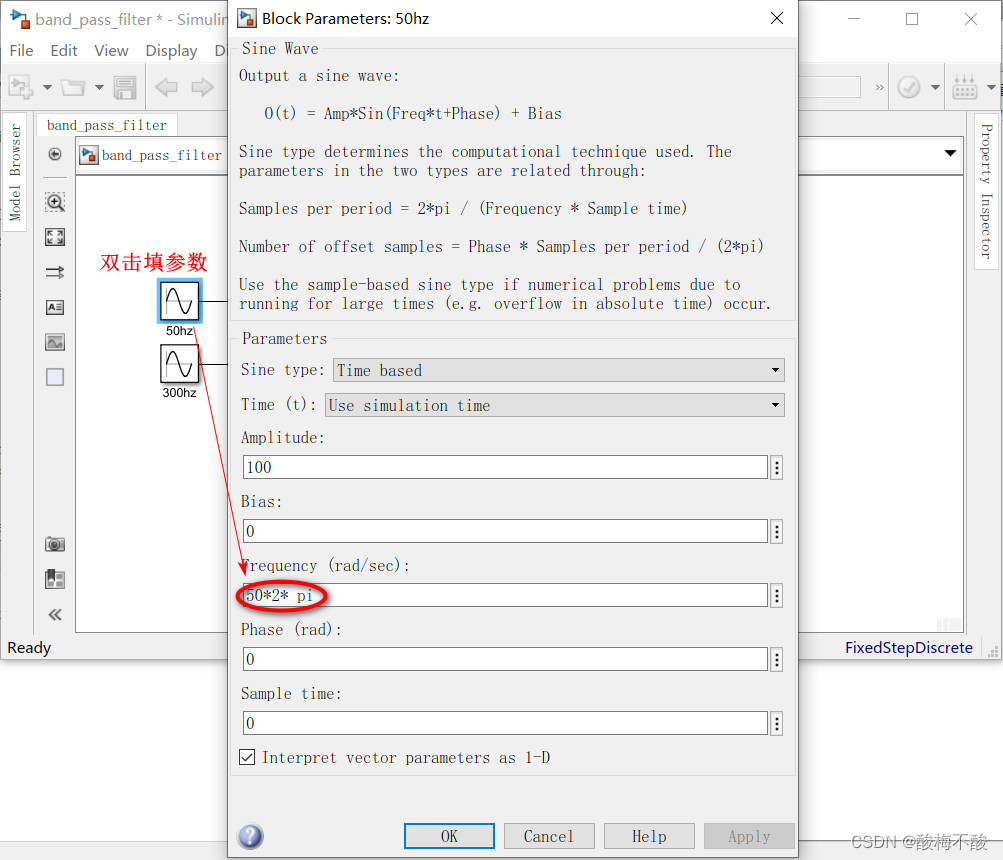Select the 50hz Sine Wave block
1003x860 pixels.
180,301
